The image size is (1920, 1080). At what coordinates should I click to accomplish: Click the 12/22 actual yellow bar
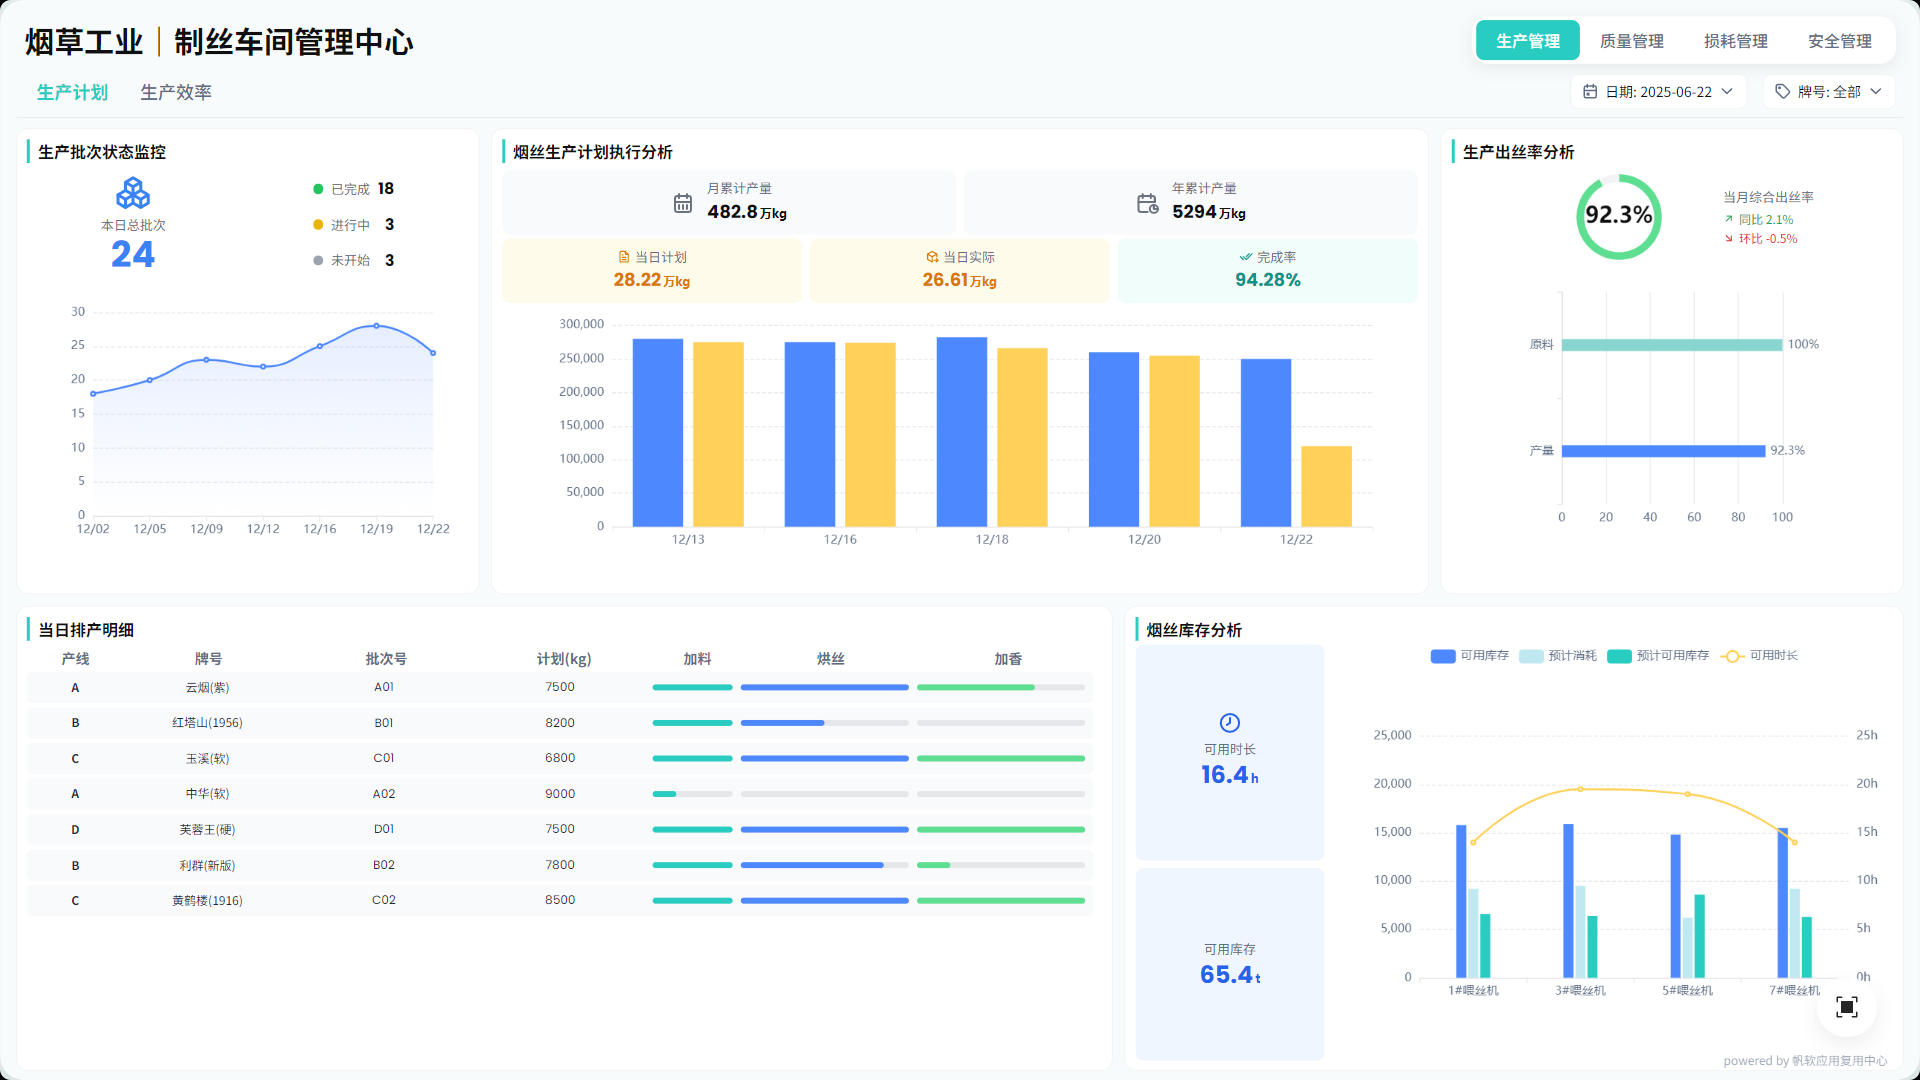[x=1326, y=486]
